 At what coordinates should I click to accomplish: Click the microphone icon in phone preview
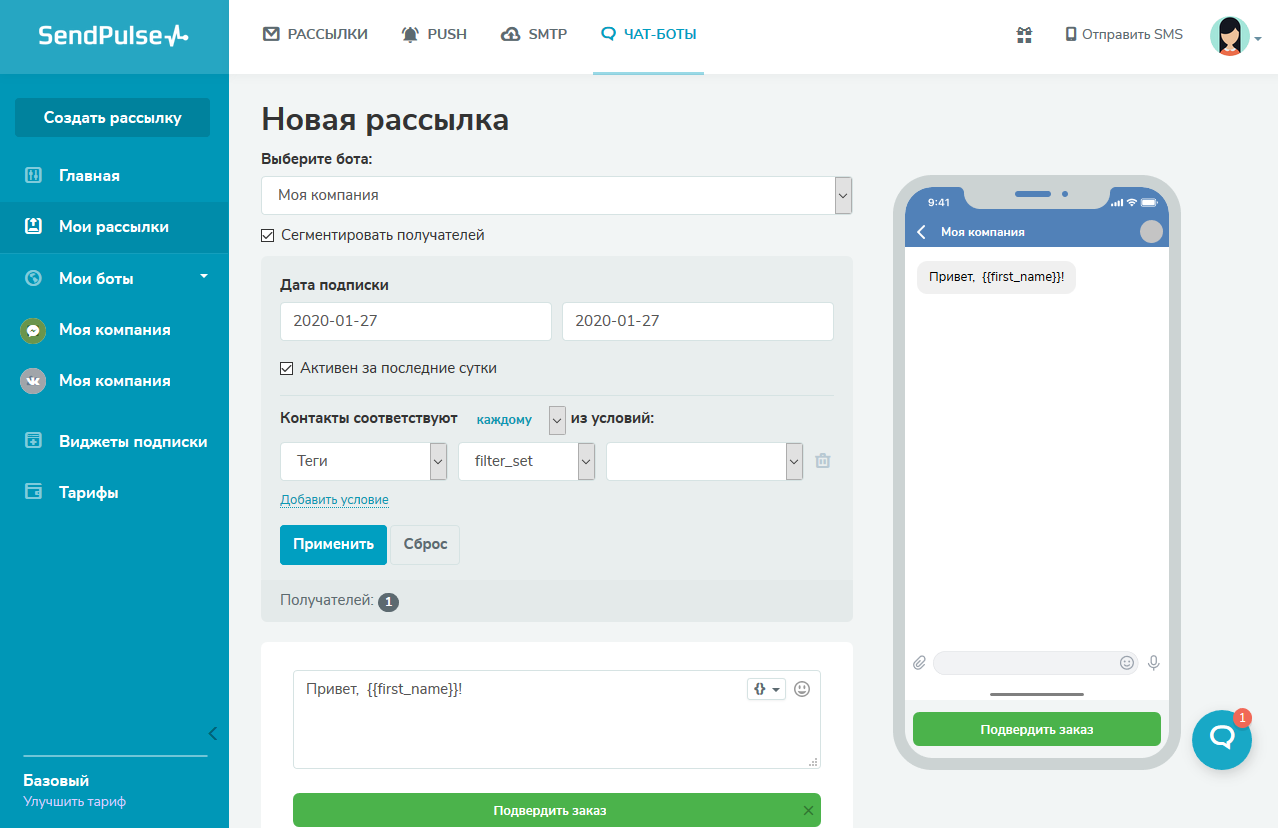pyautogui.click(x=1153, y=663)
